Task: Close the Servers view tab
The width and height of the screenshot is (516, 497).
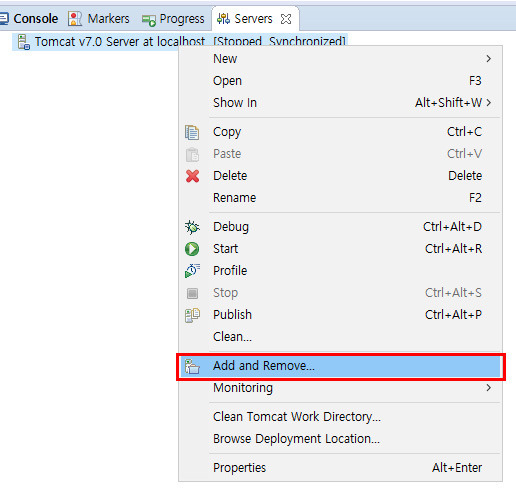Action: [x=286, y=19]
